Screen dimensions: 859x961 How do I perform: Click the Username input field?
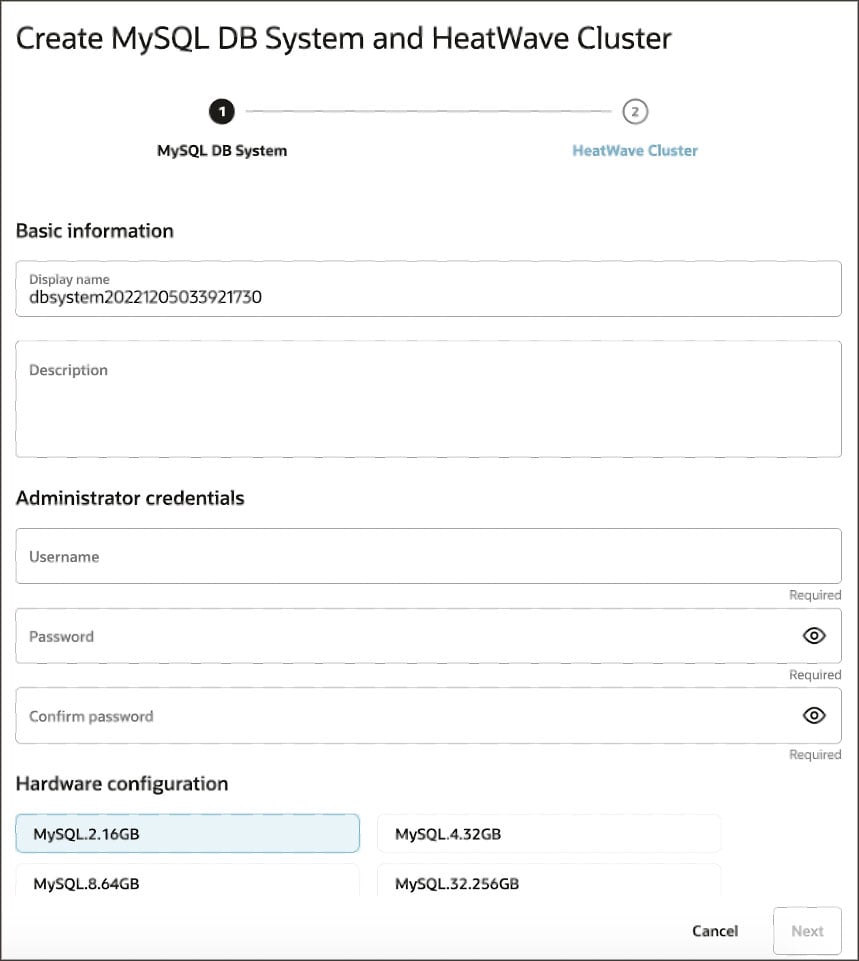click(x=428, y=557)
